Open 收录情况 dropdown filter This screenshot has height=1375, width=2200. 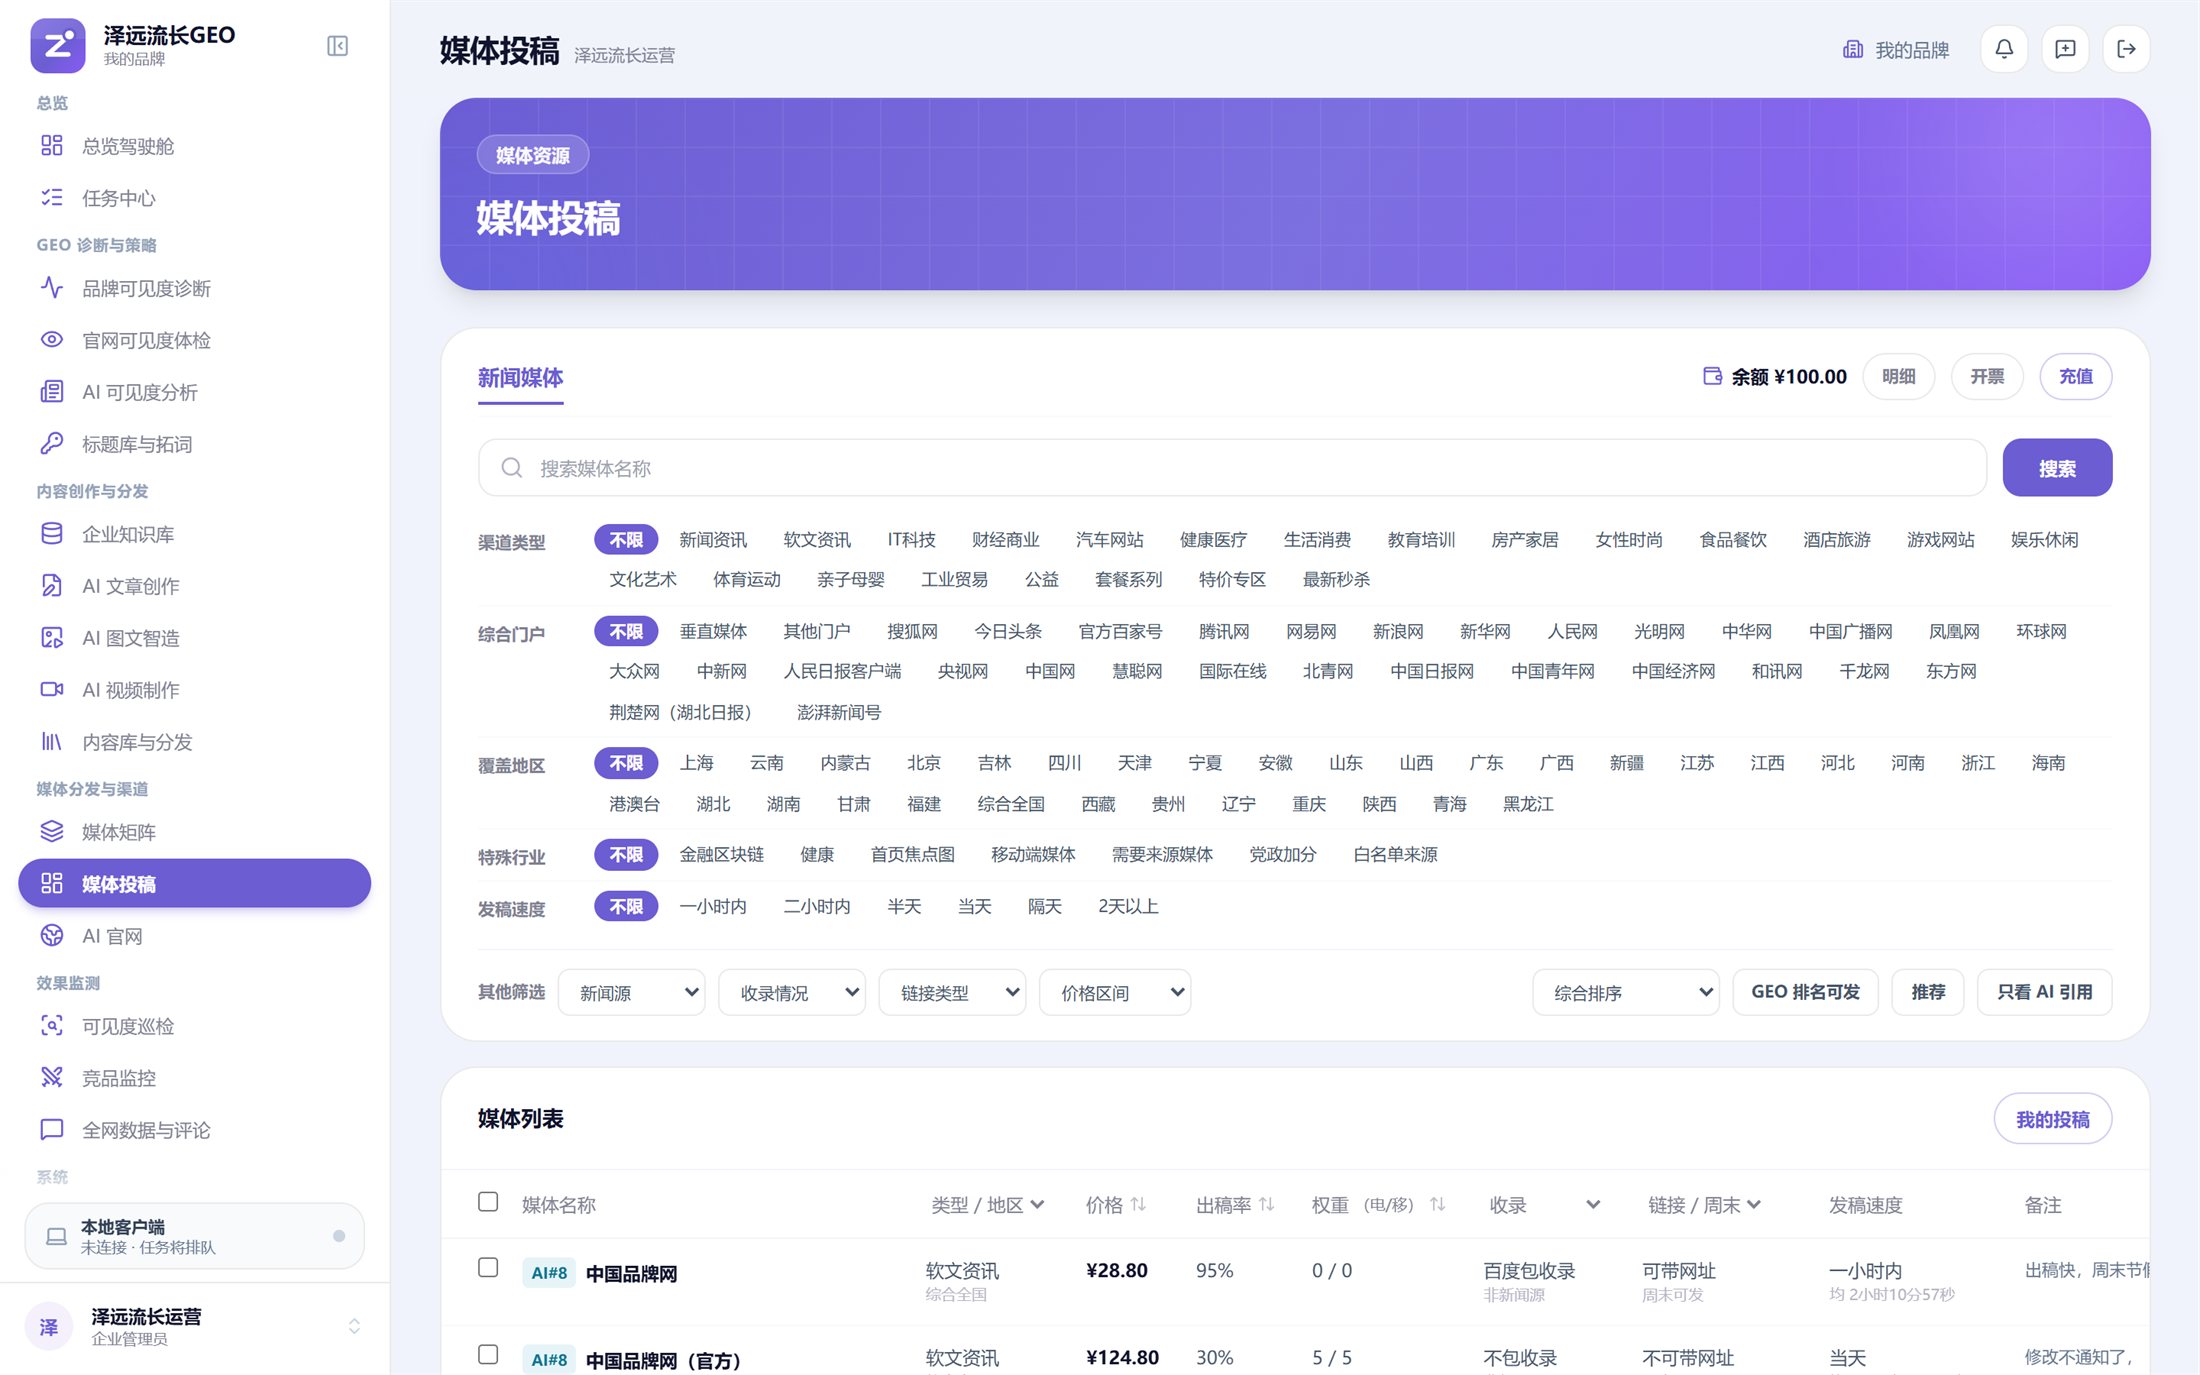pos(792,993)
